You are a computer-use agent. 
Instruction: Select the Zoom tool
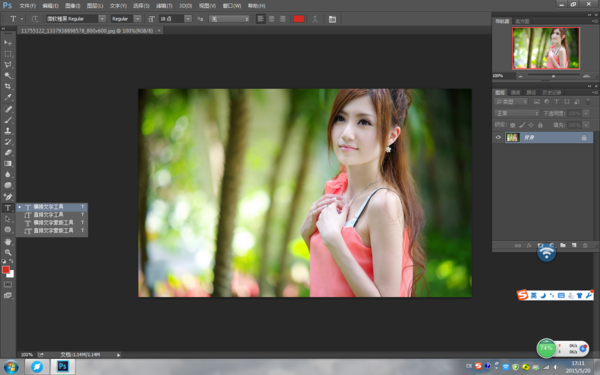(x=8, y=252)
